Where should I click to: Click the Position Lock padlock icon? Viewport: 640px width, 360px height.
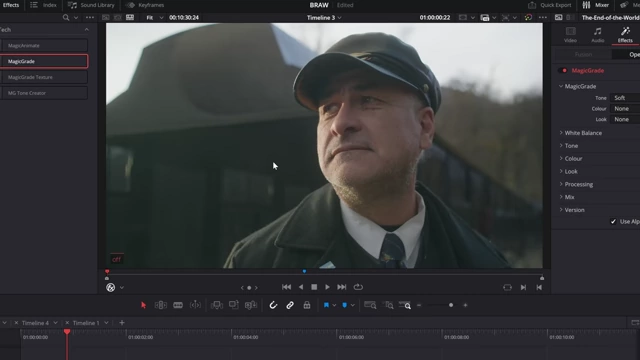[307, 305]
